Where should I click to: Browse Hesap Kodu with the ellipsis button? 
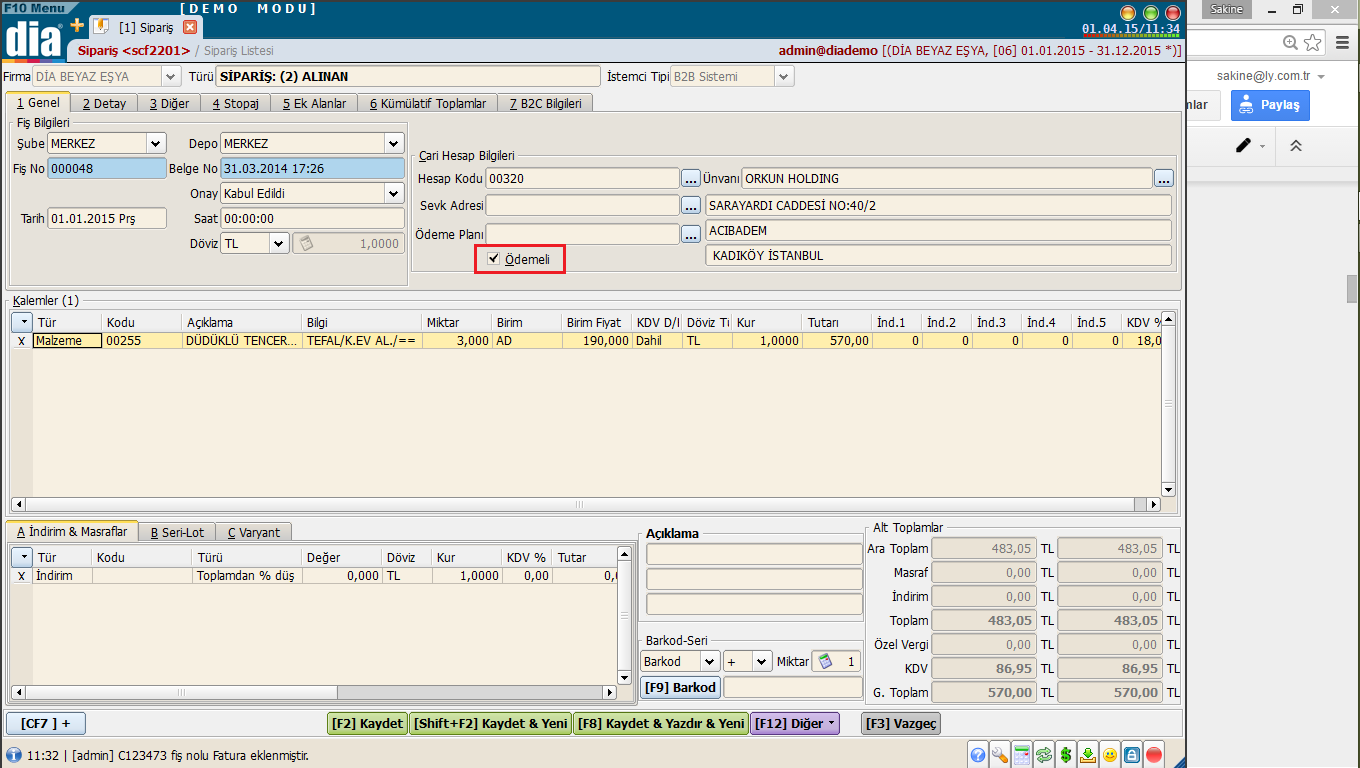tap(691, 178)
